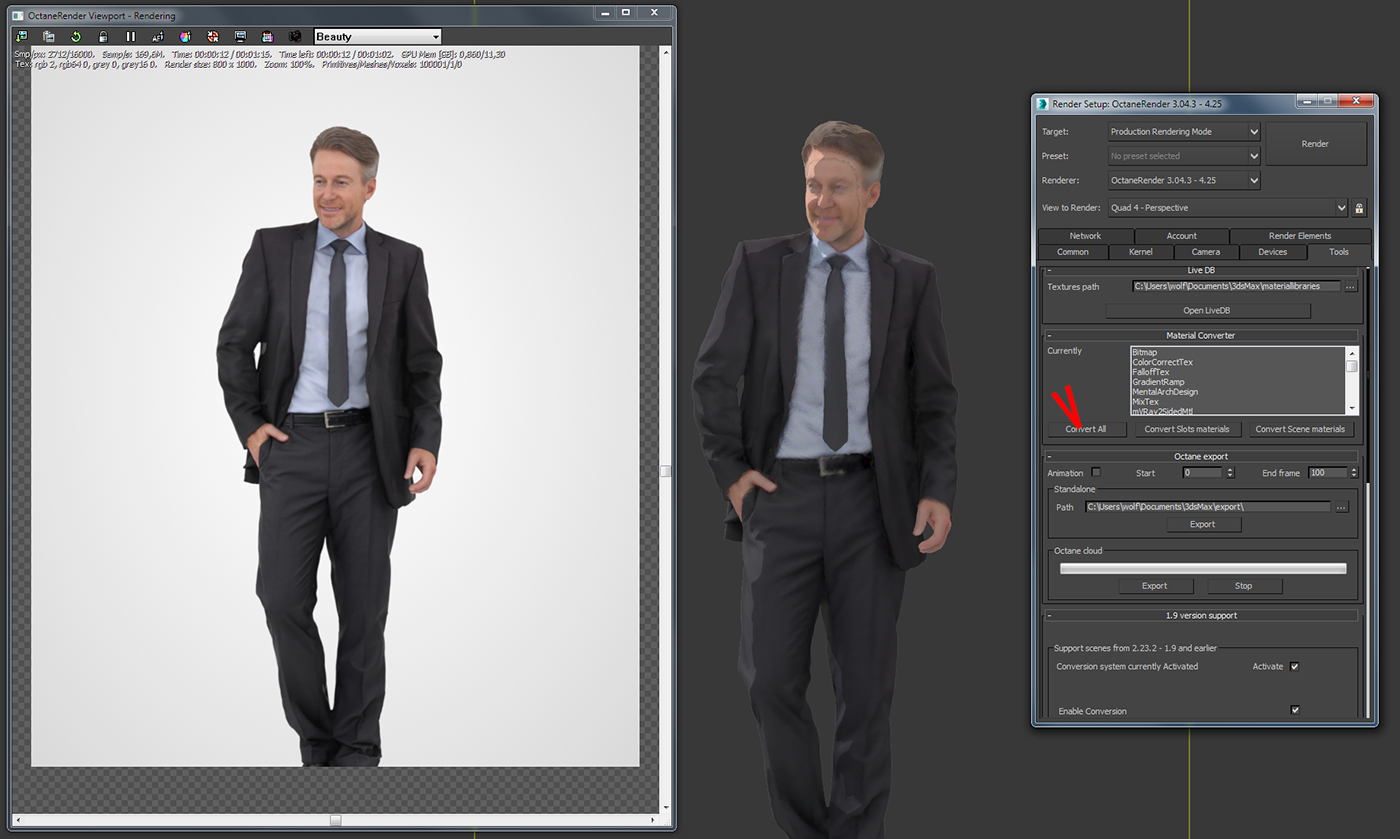The image size is (1400, 839).
Task: Click the viewport horizontal scrollbar thumb
Action: (x=336, y=820)
